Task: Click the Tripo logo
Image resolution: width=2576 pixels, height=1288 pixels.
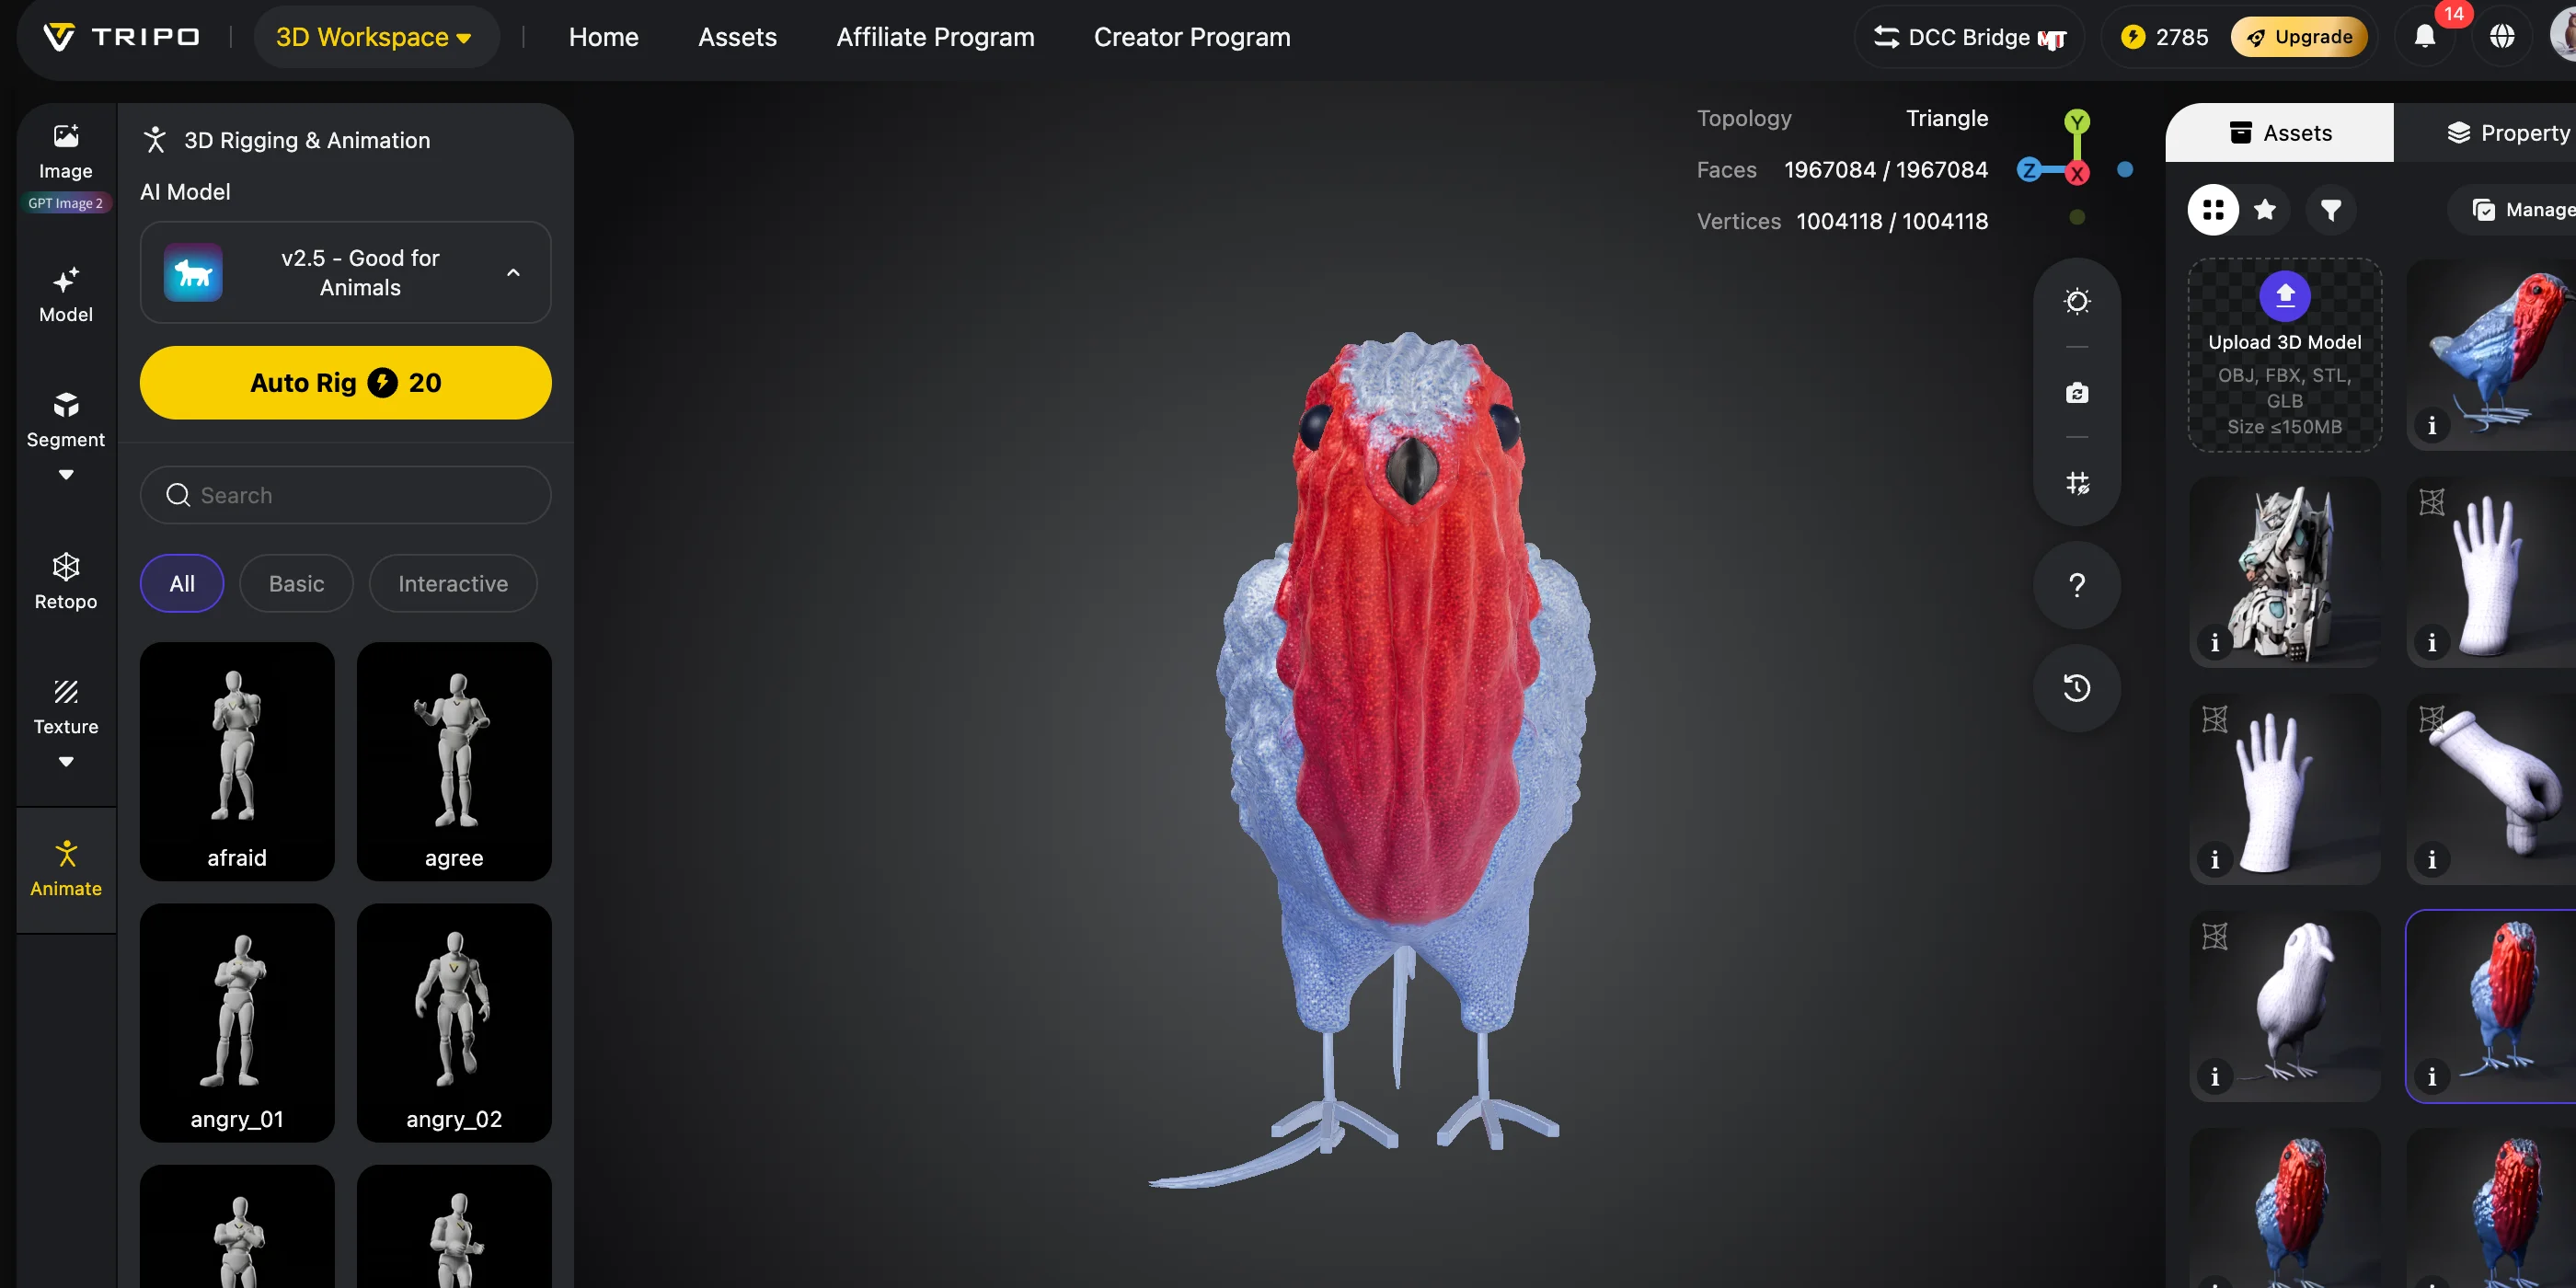Action: 121,37
